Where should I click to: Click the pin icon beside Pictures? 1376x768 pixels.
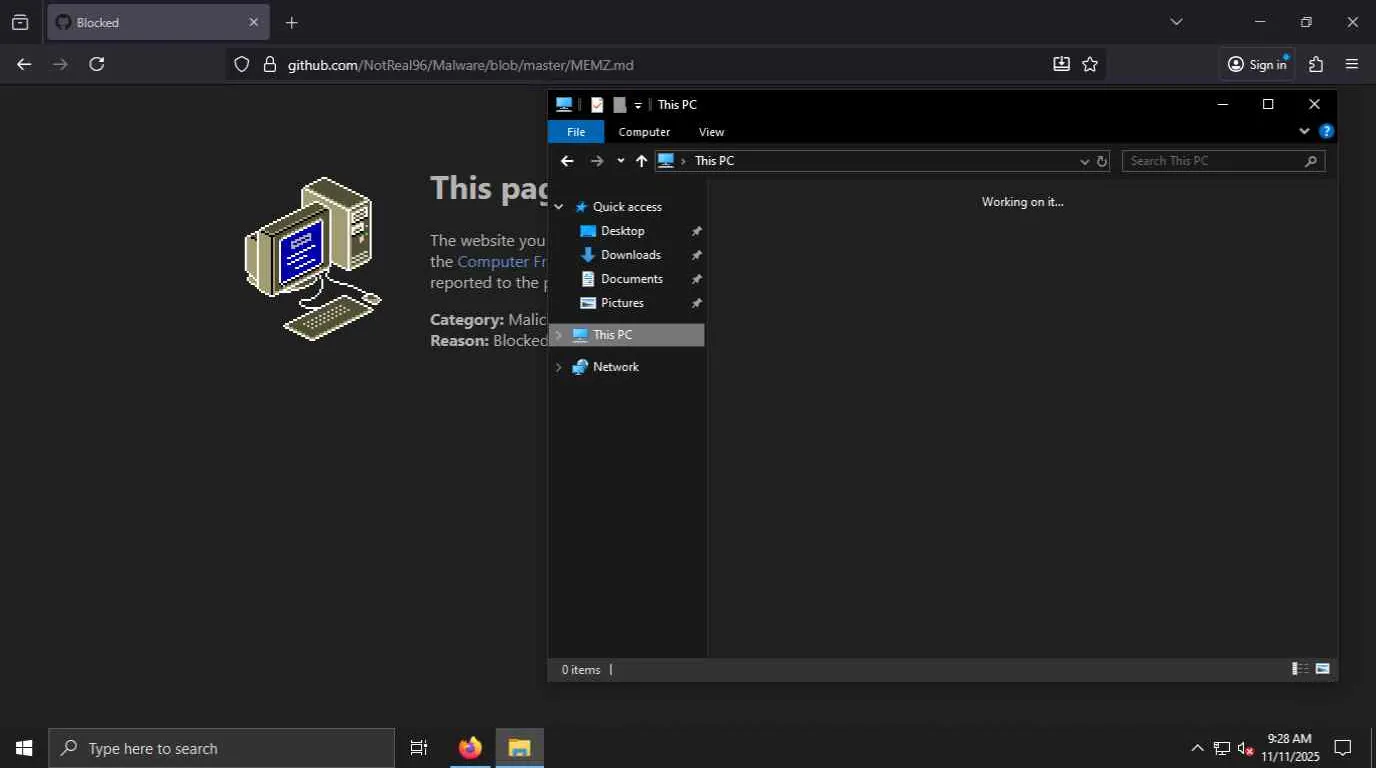[x=697, y=303]
